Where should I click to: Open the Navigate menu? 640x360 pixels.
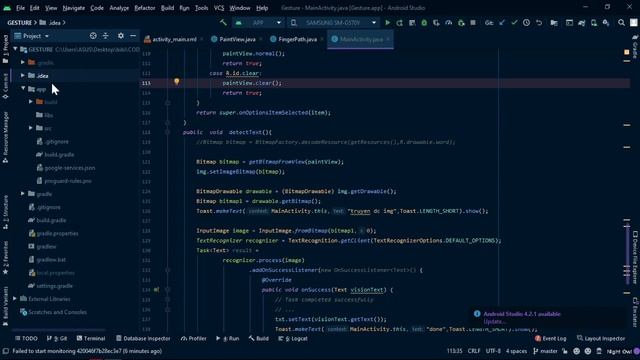tap(74, 8)
